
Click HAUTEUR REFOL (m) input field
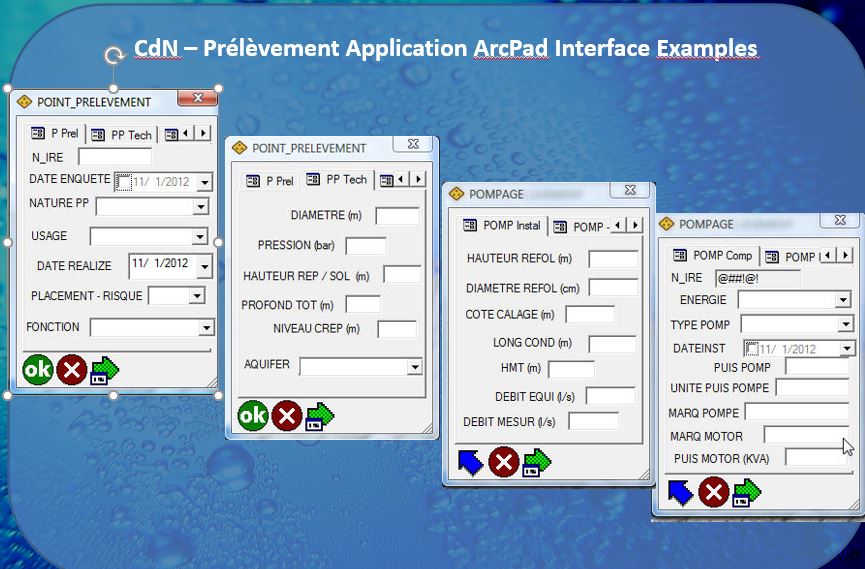(x=613, y=258)
